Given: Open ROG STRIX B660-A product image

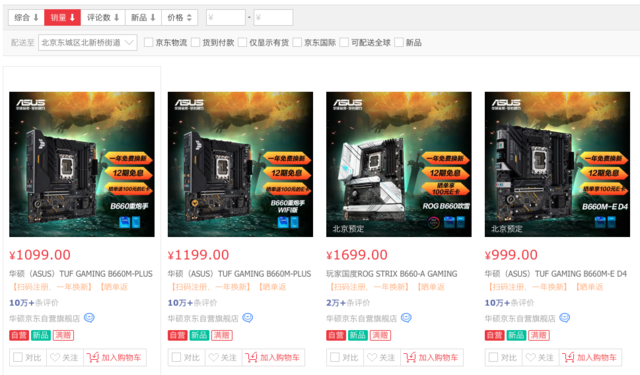Looking at the screenshot, I should [x=399, y=164].
